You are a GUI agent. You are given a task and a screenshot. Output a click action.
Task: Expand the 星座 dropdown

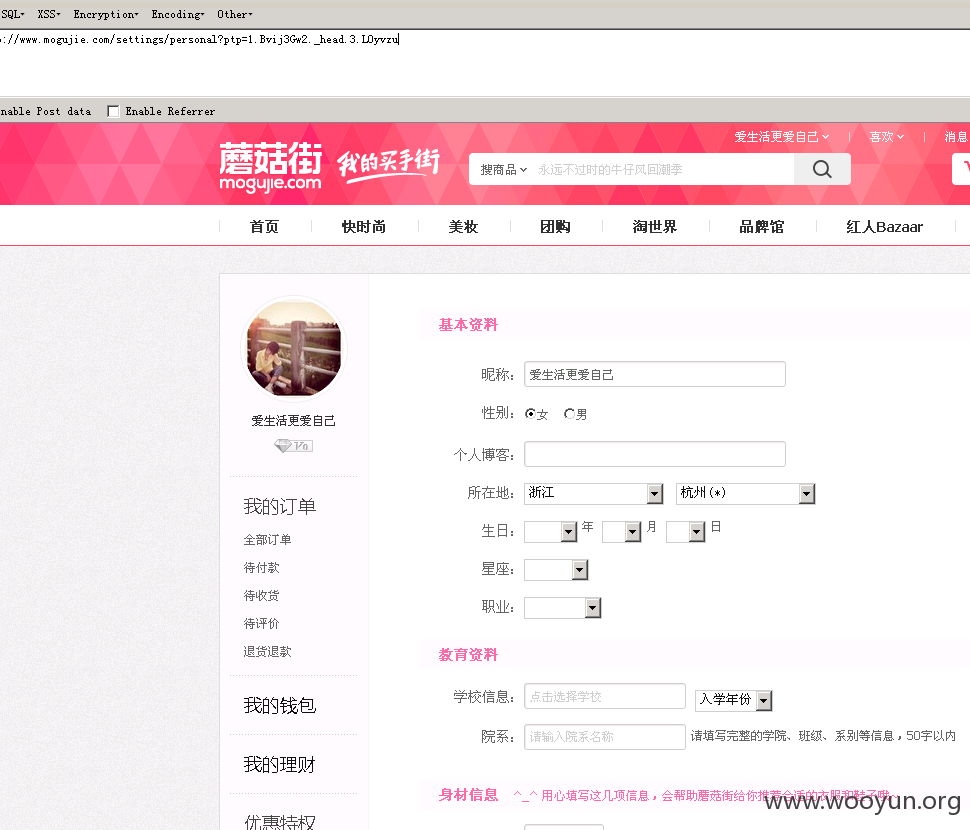pyautogui.click(x=556, y=570)
